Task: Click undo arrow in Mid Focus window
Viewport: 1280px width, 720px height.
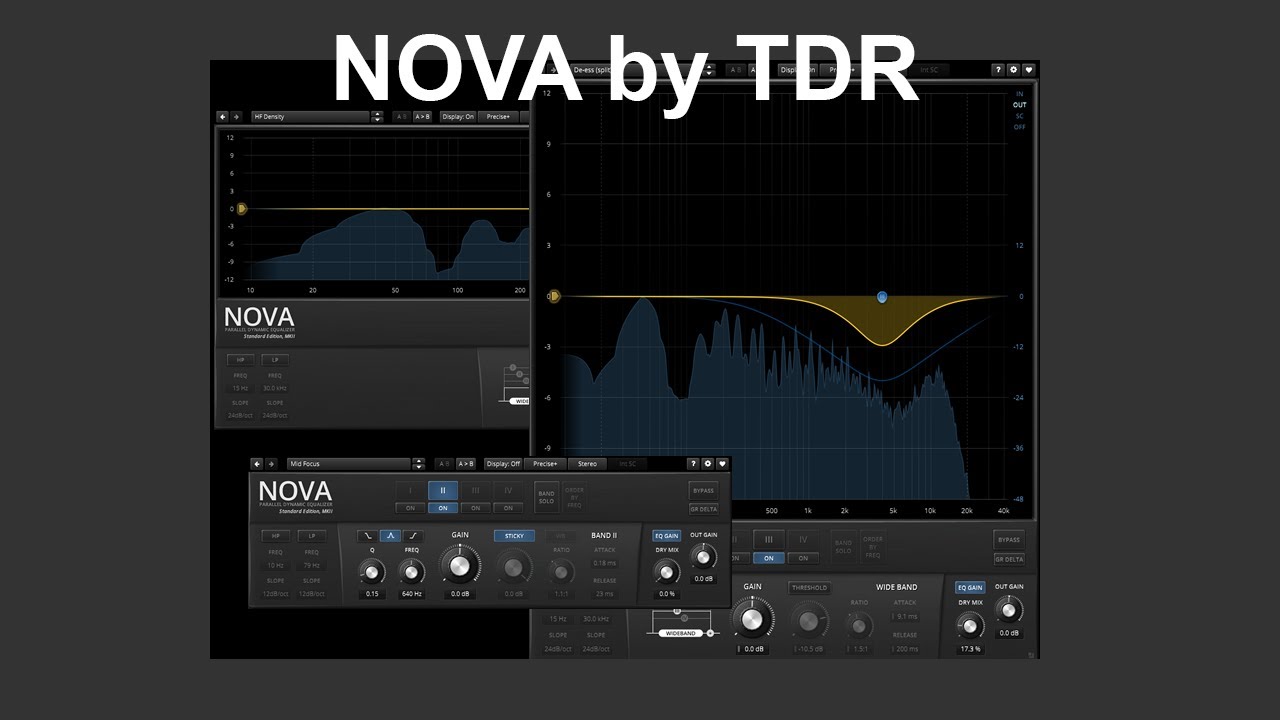Action: point(257,464)
